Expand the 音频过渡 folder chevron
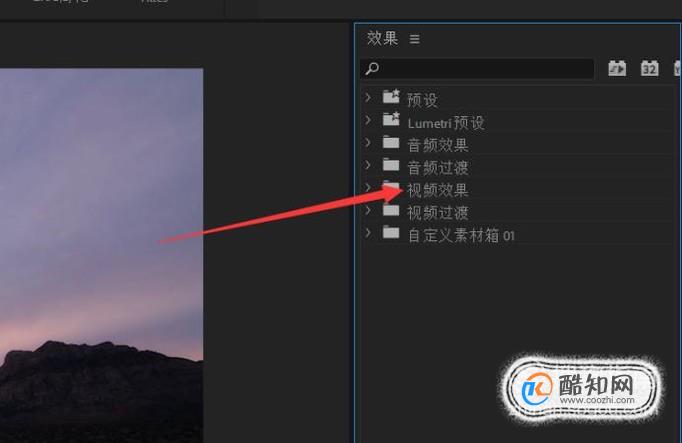This screenshot has height=443, width=682. [368, 164]
